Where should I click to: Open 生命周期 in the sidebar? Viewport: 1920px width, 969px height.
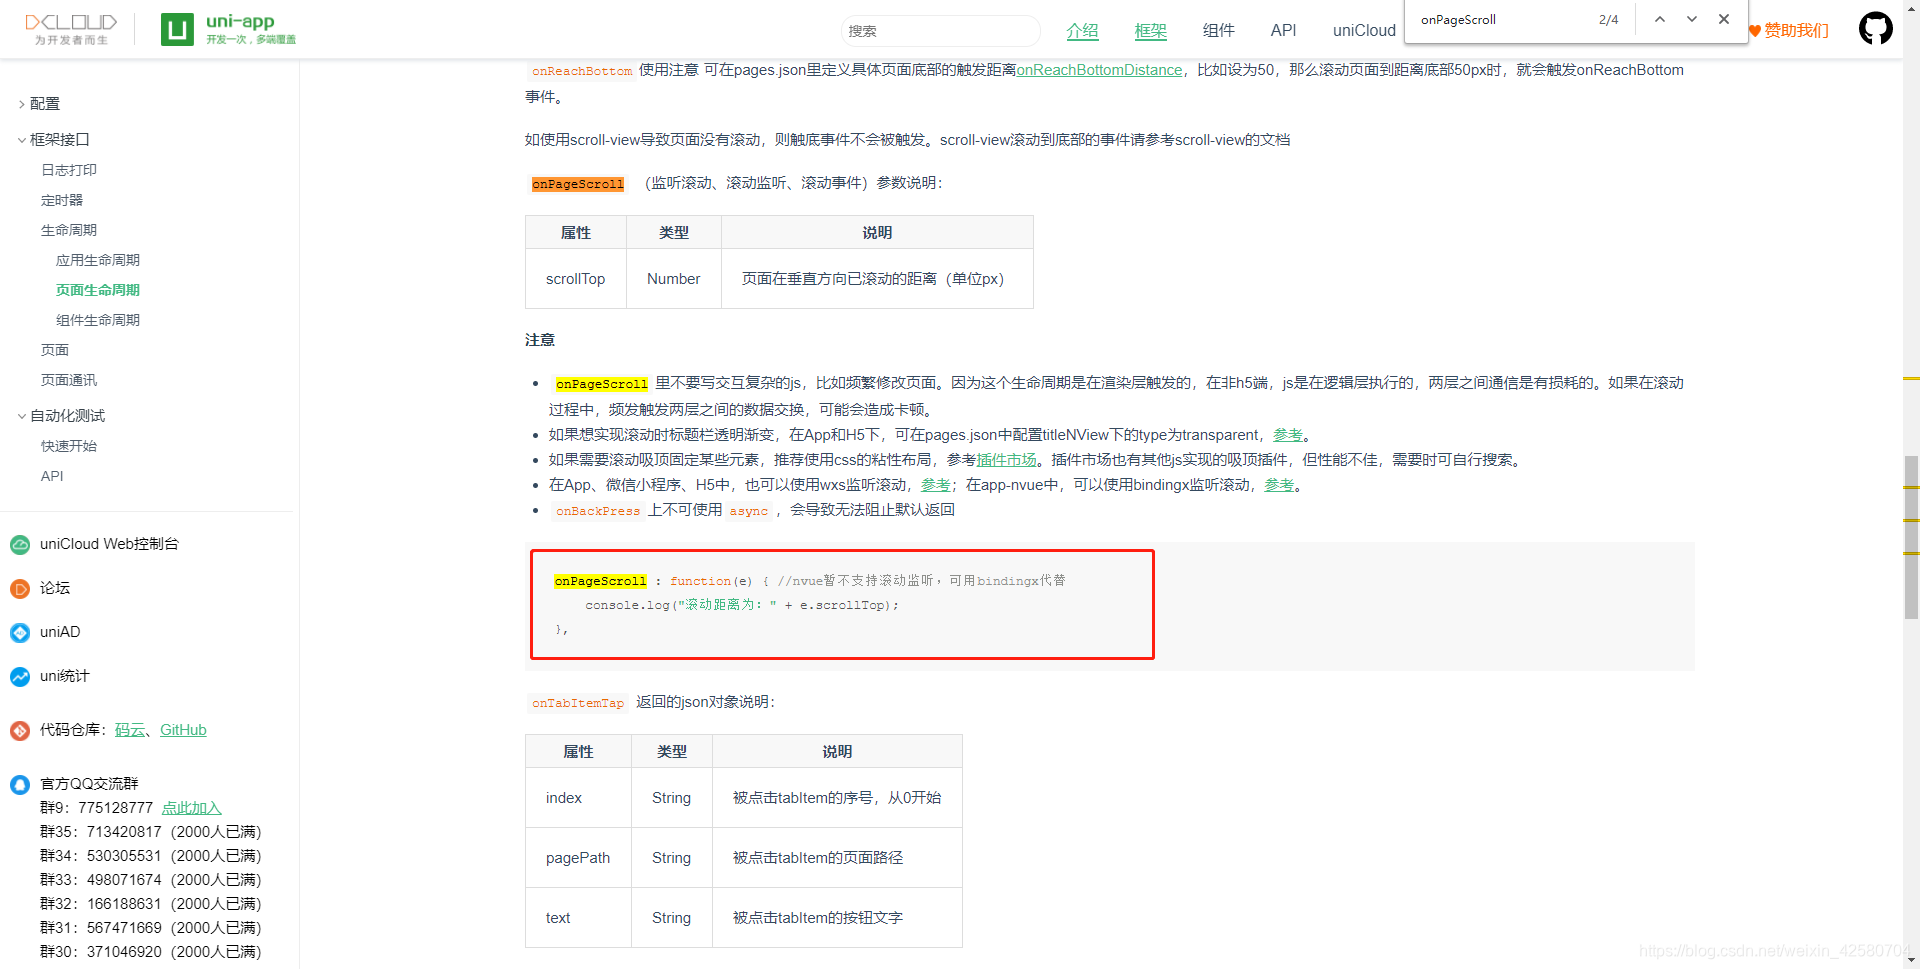(69, 230)
